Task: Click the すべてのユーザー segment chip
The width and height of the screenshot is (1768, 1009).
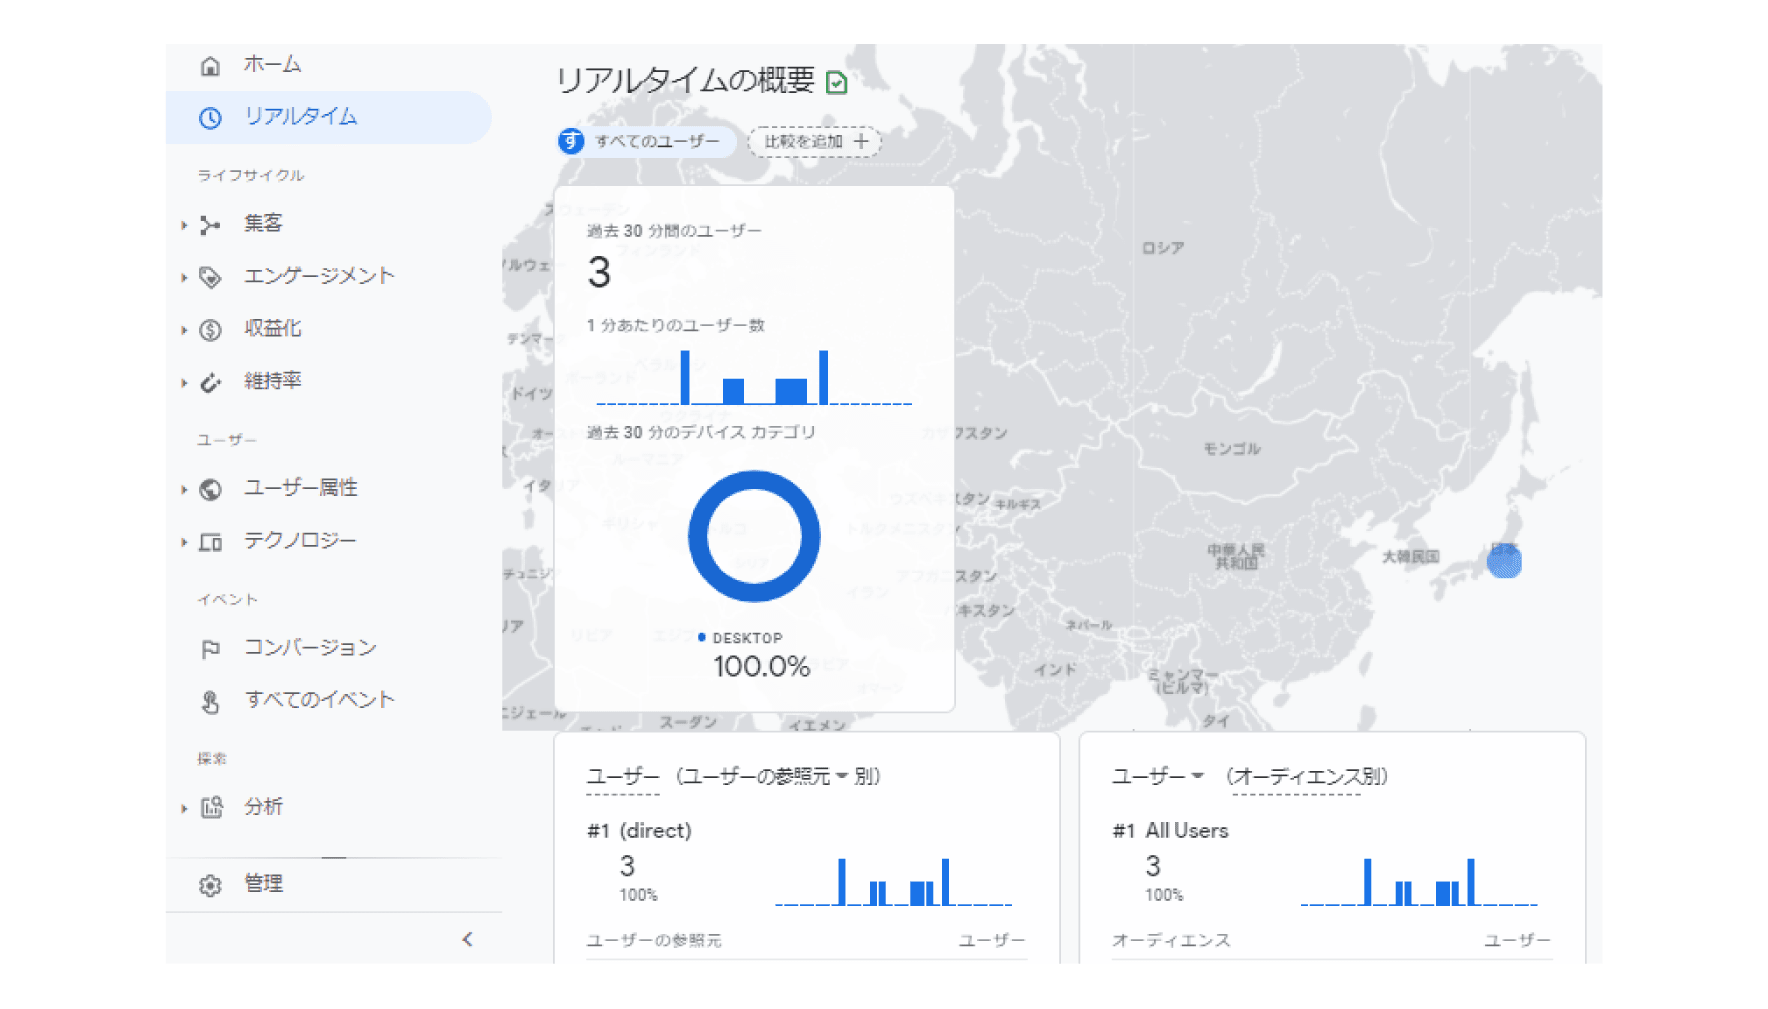Action: point(647,141)
